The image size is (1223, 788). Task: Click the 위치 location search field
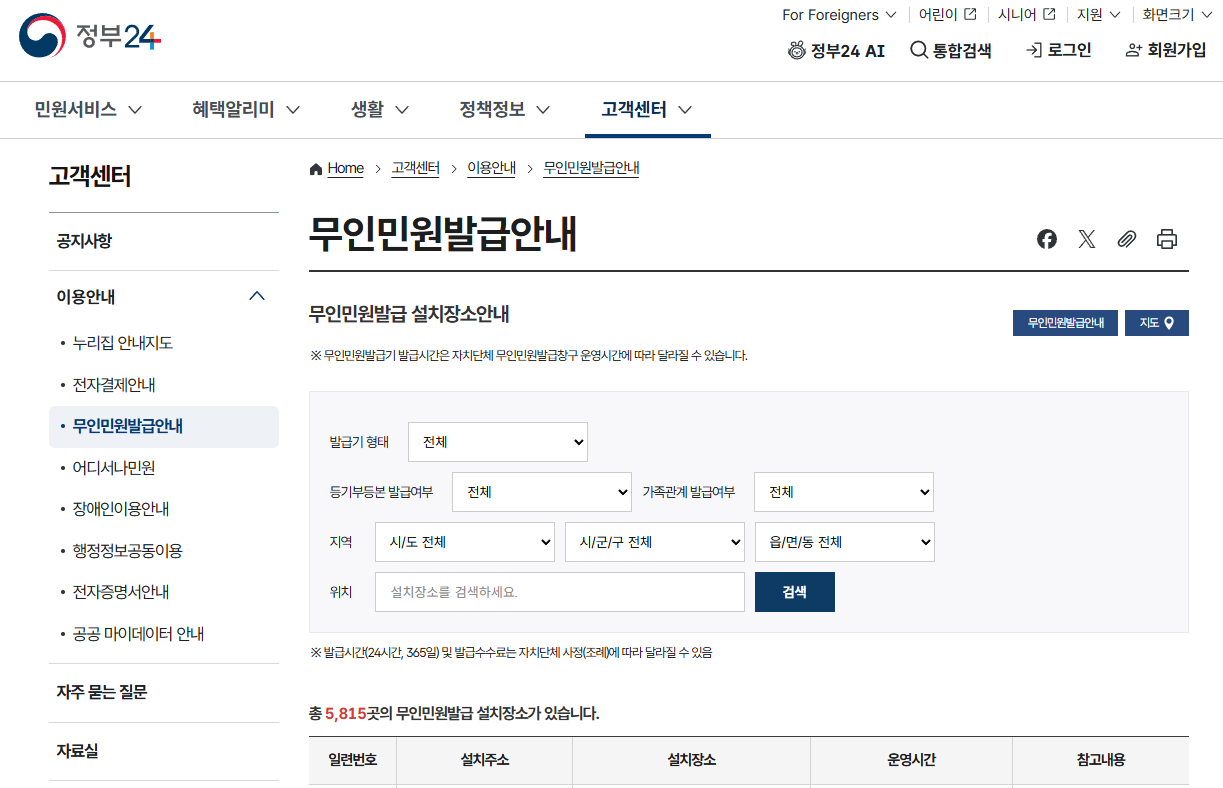click(559, 591)
